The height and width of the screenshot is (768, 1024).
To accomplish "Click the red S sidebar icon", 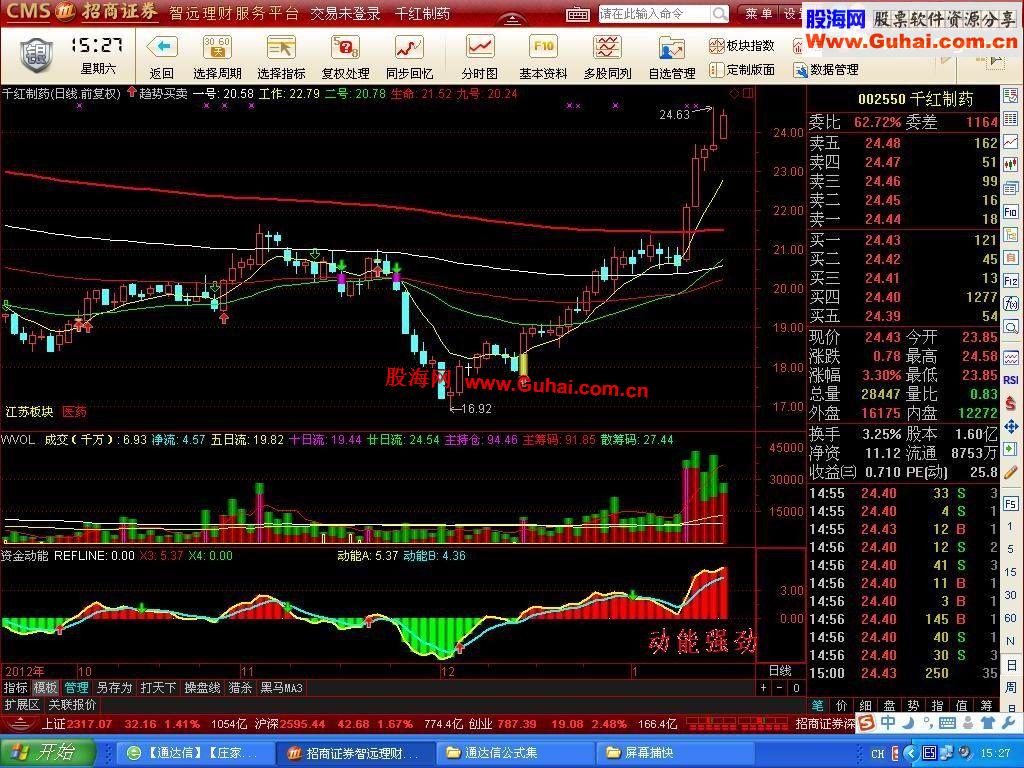I will tap(1010, 404).
